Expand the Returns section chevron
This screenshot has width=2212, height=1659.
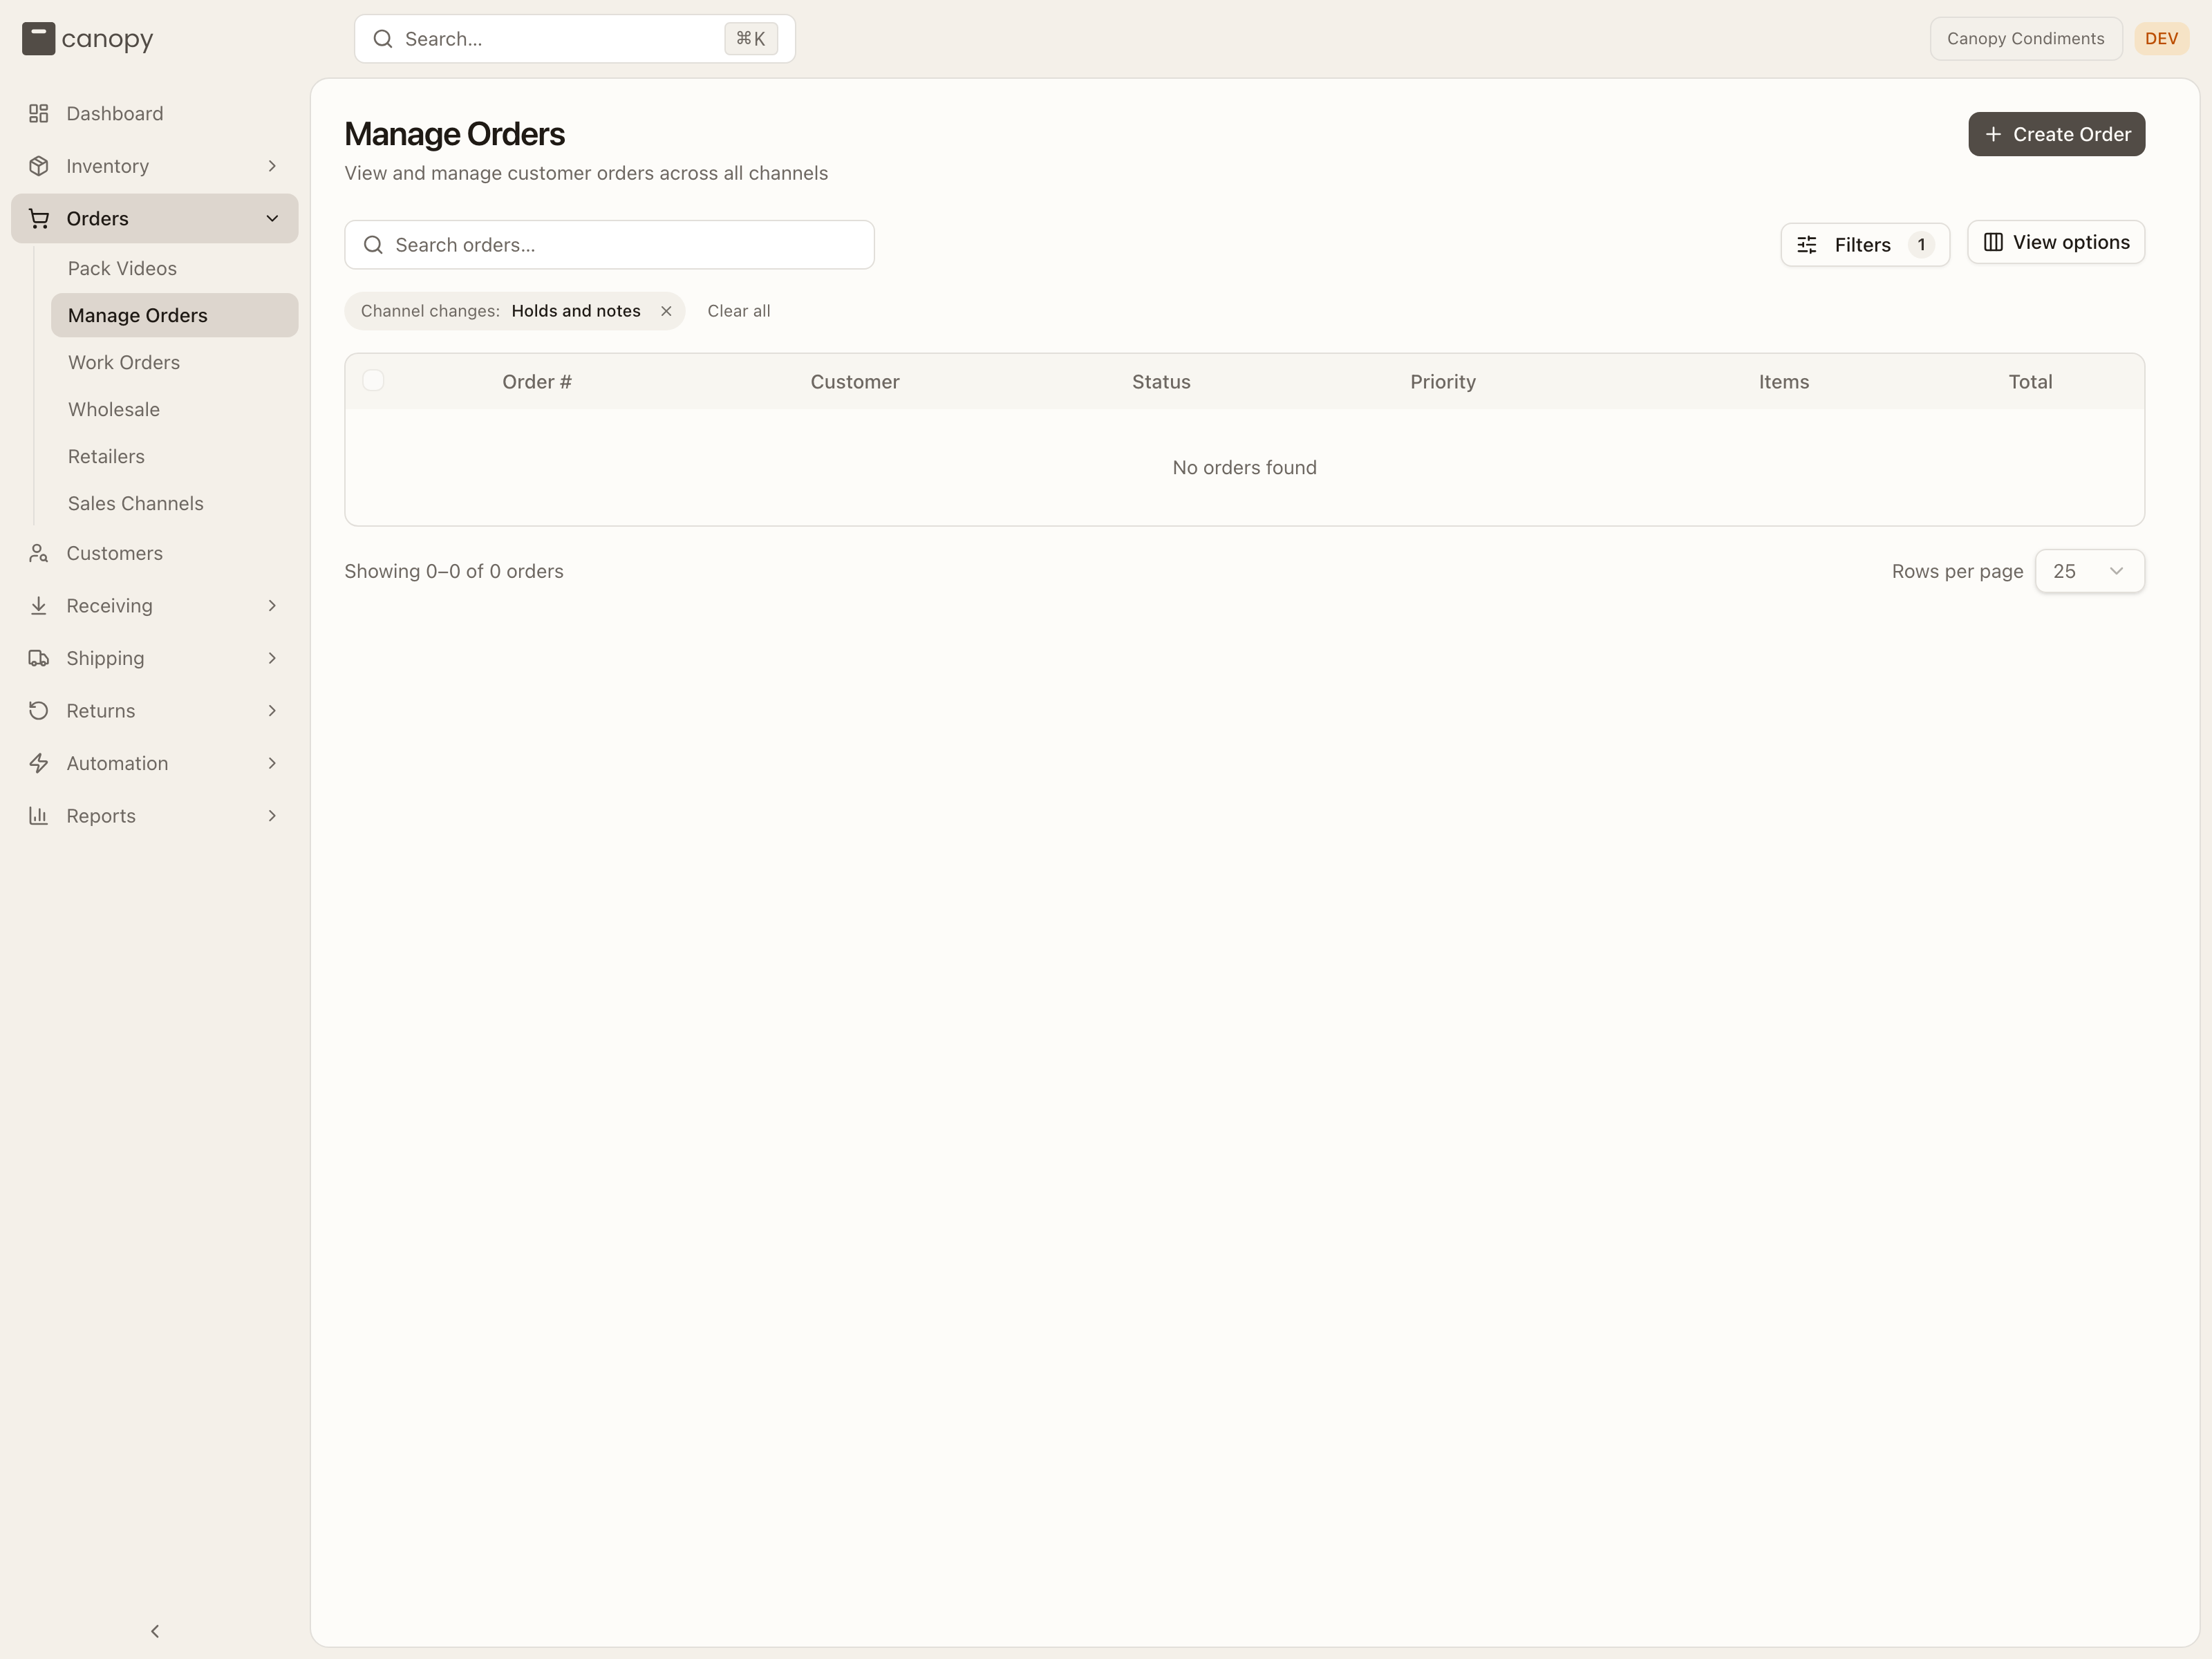click(272, 711)
